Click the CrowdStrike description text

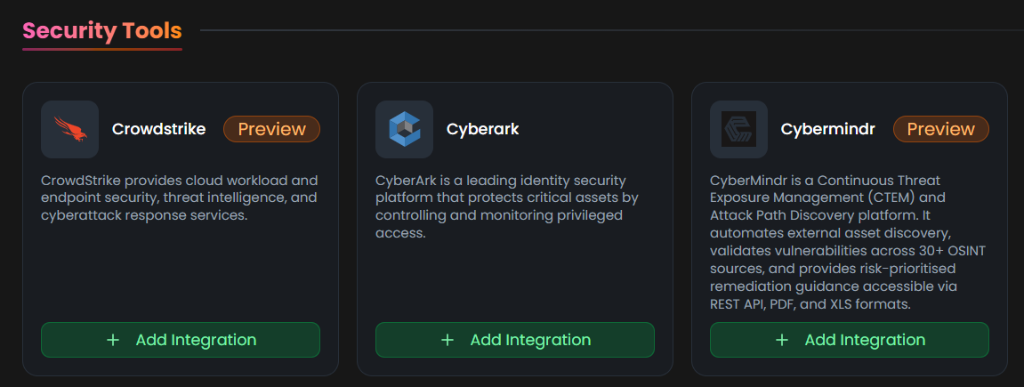point(180,198)
